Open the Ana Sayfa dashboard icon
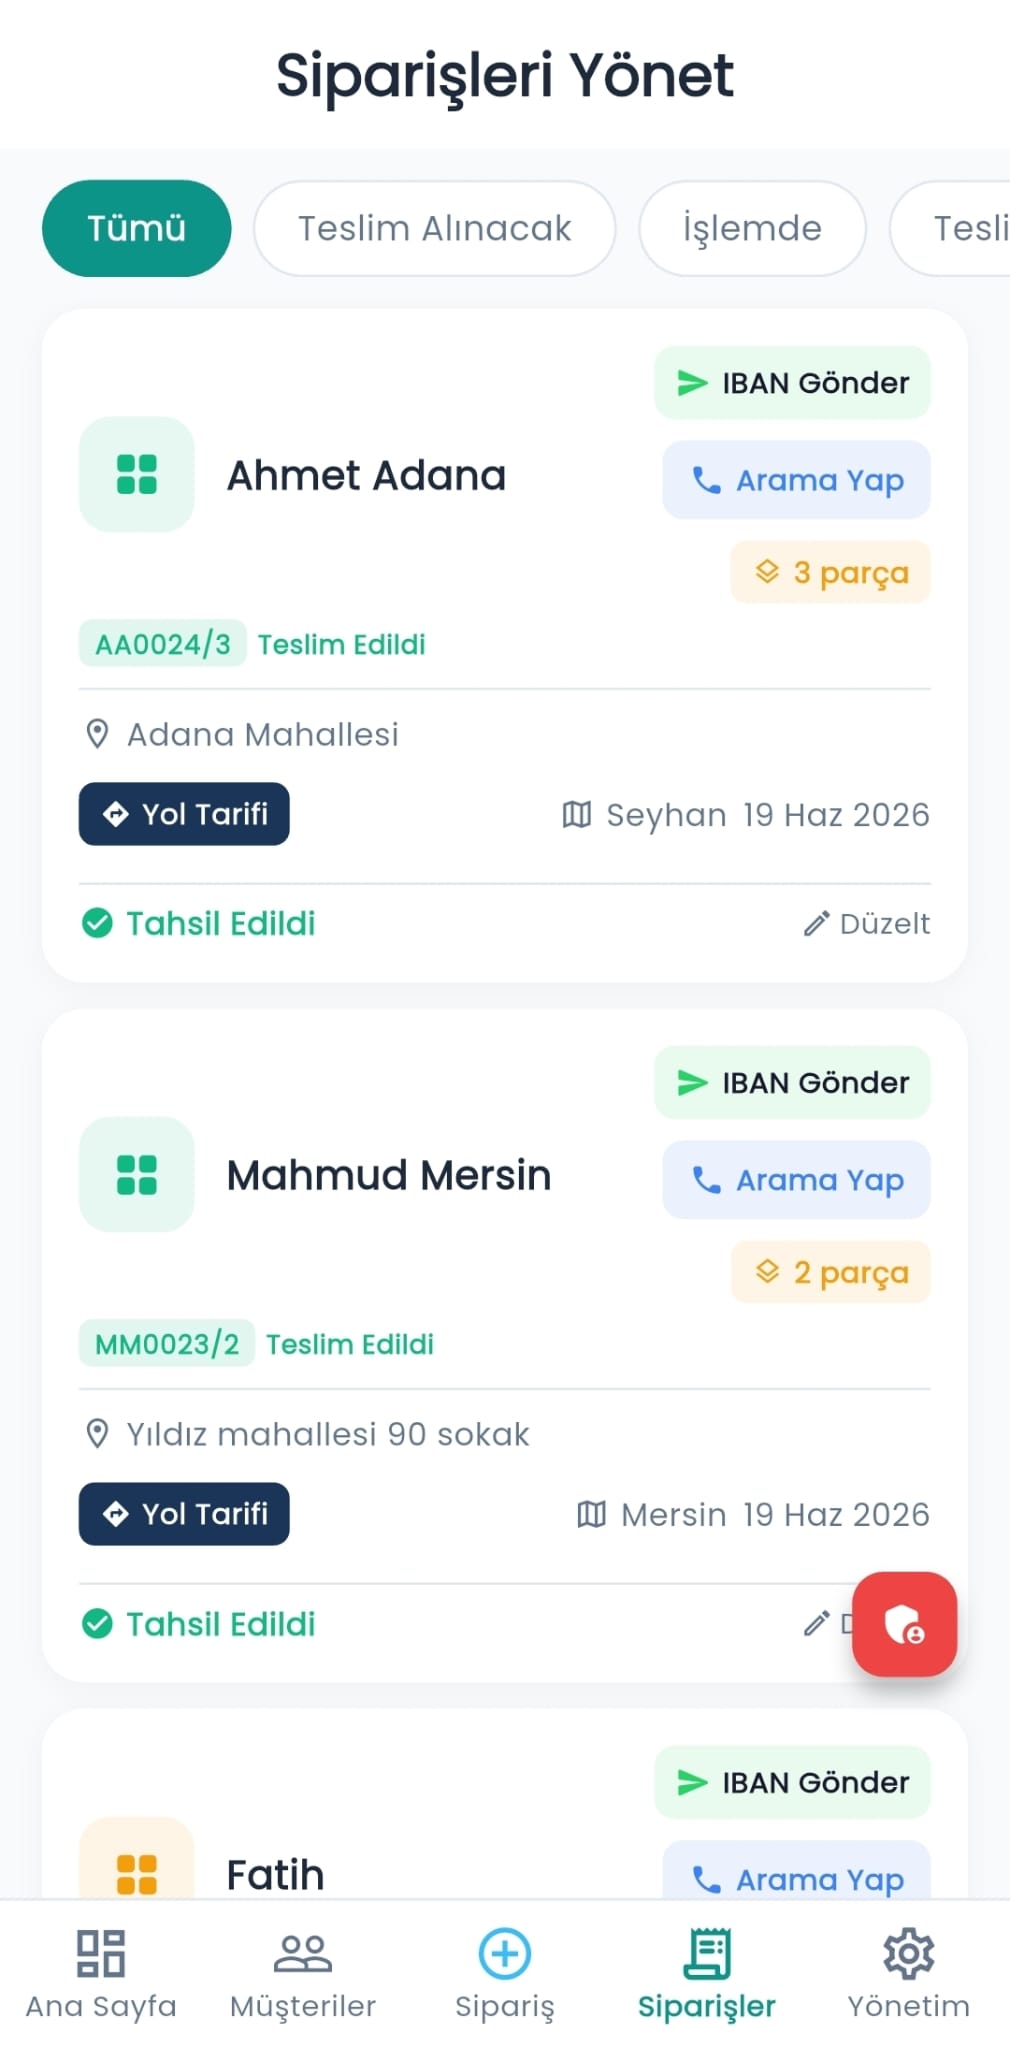Viewport: 1010px width, 2048px height. [x=101, y=1953]
